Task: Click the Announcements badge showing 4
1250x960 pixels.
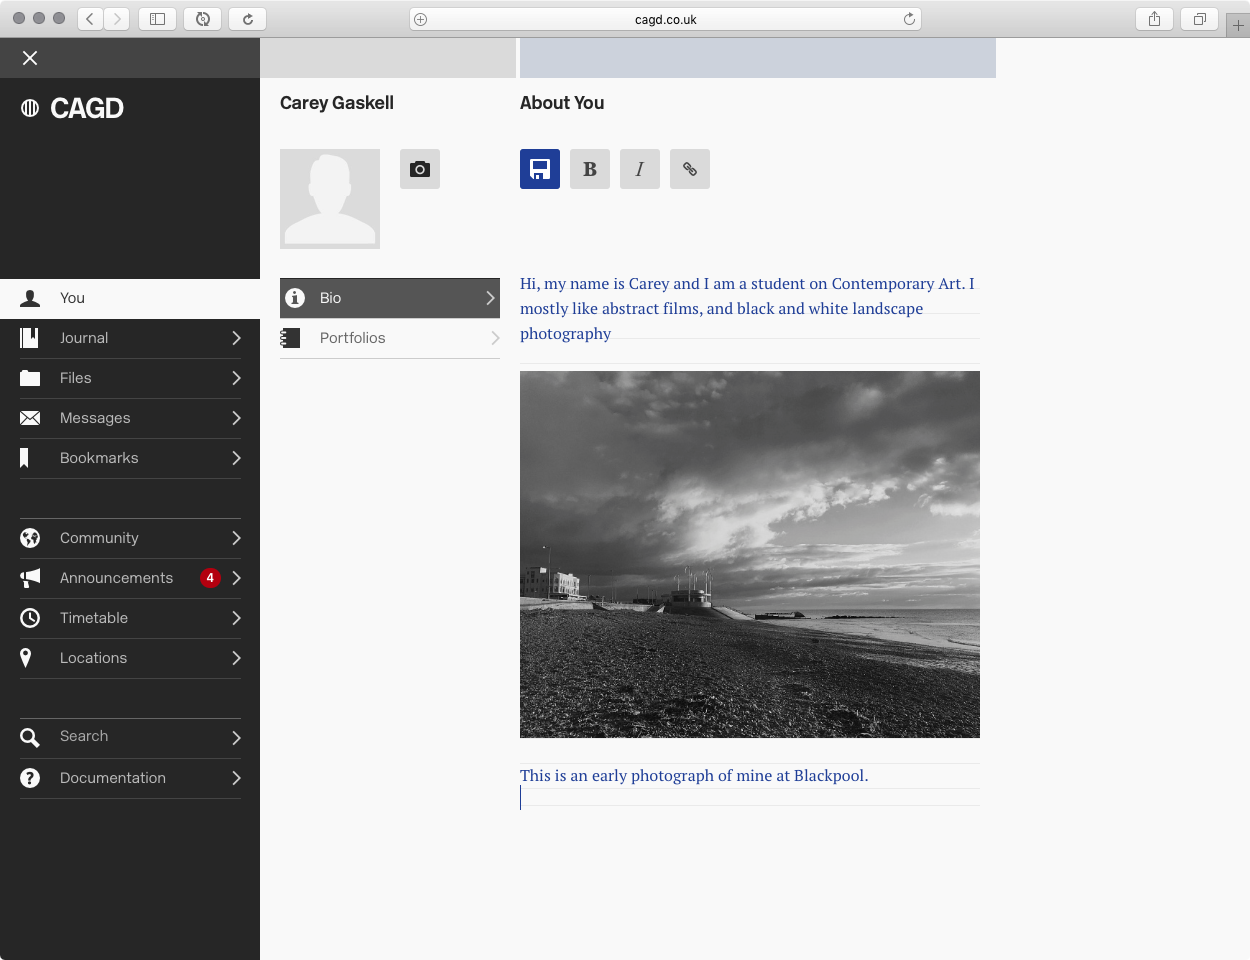Action: pyautogui.click(x=210, y=578)
